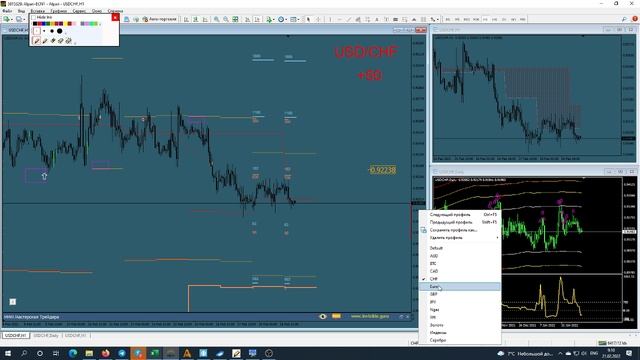The width and height of the screenshot is (640, 360).
Task: Zoom in the chart using magnifier plus
Action: [x=217, y=19]
